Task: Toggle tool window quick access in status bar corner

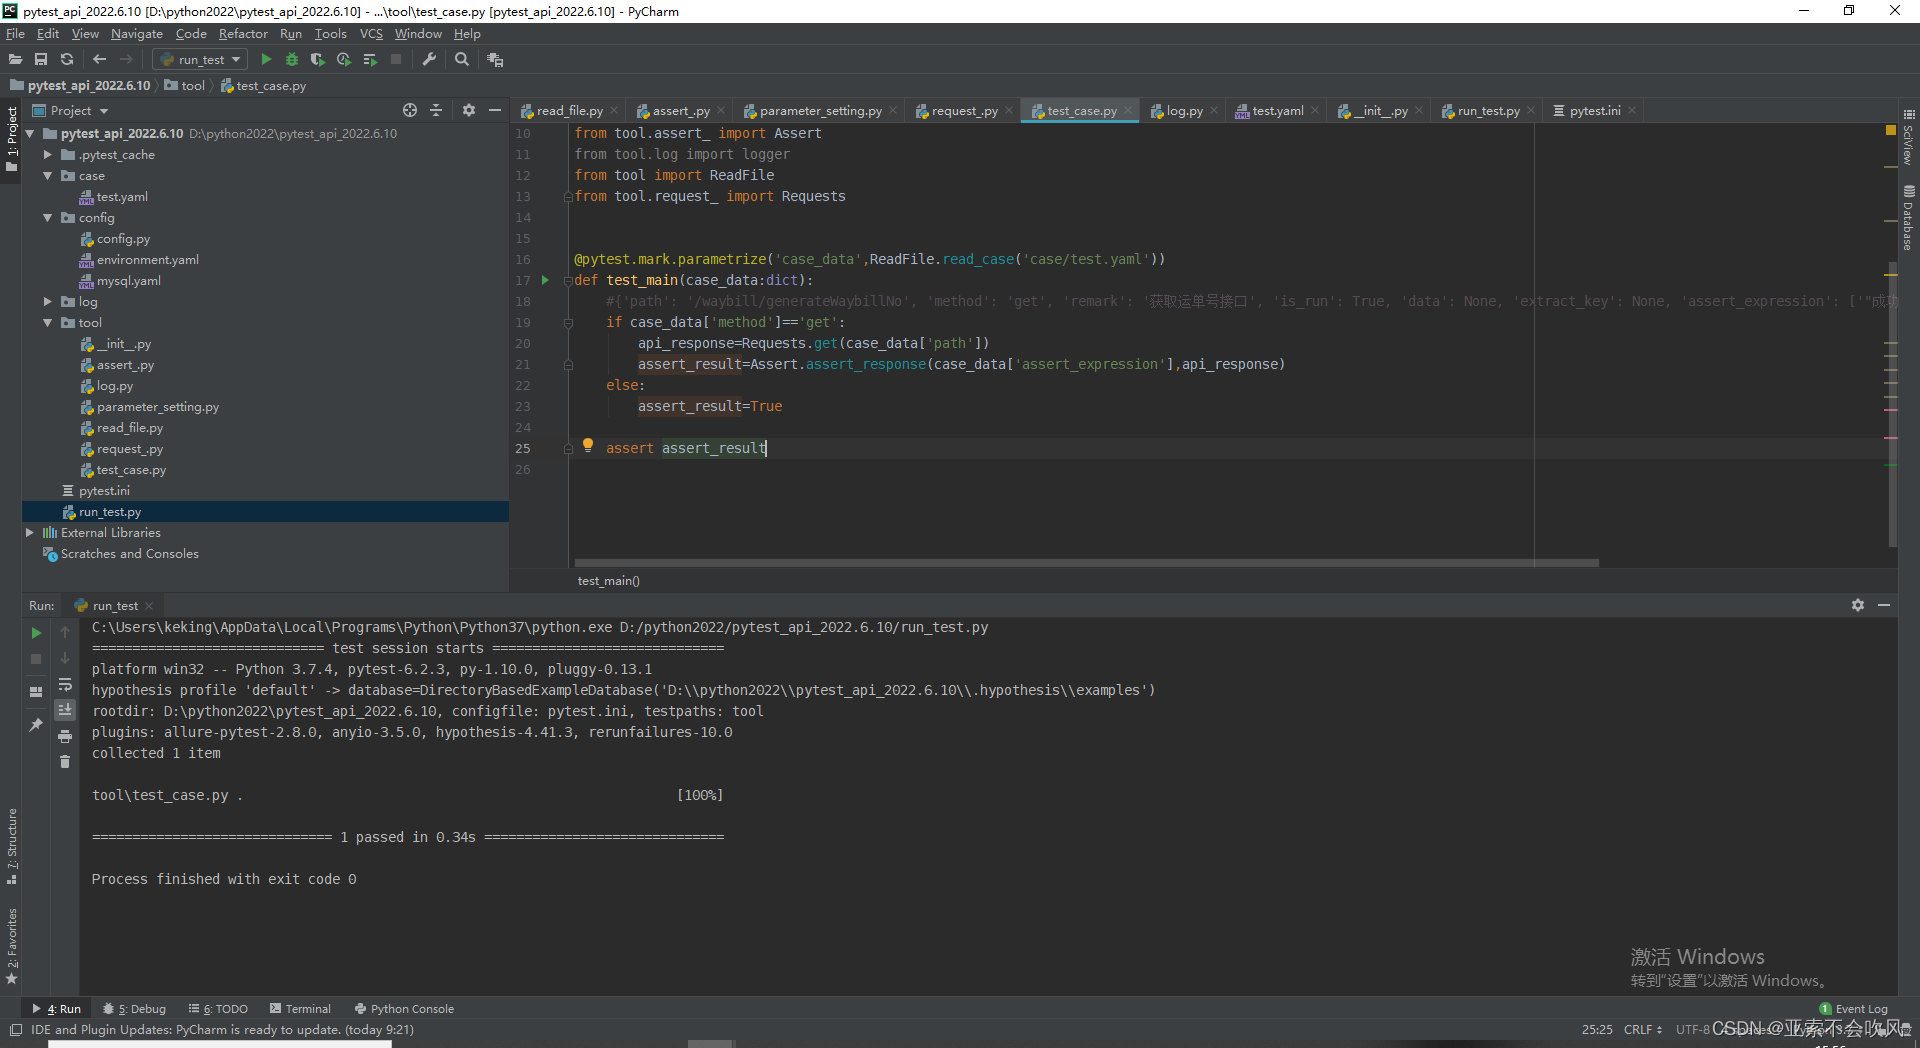Action: pos(16,1030)
